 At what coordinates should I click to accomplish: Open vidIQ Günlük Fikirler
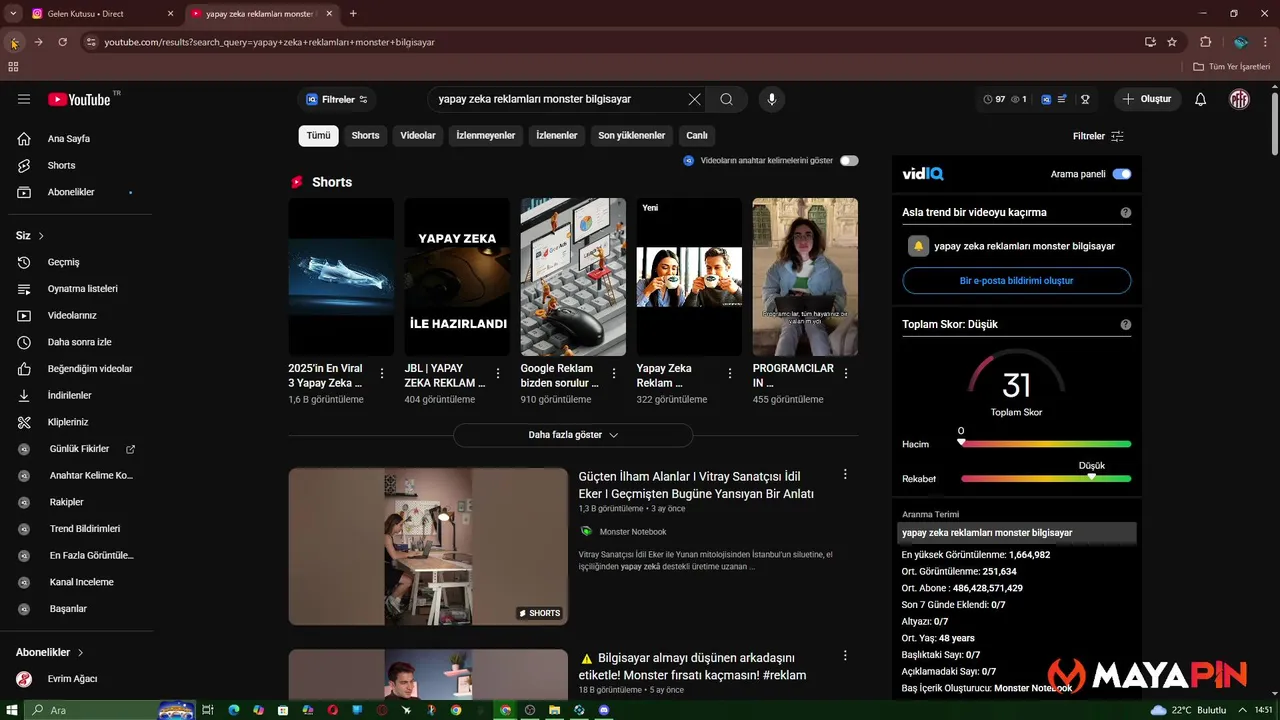pos(80,449)
